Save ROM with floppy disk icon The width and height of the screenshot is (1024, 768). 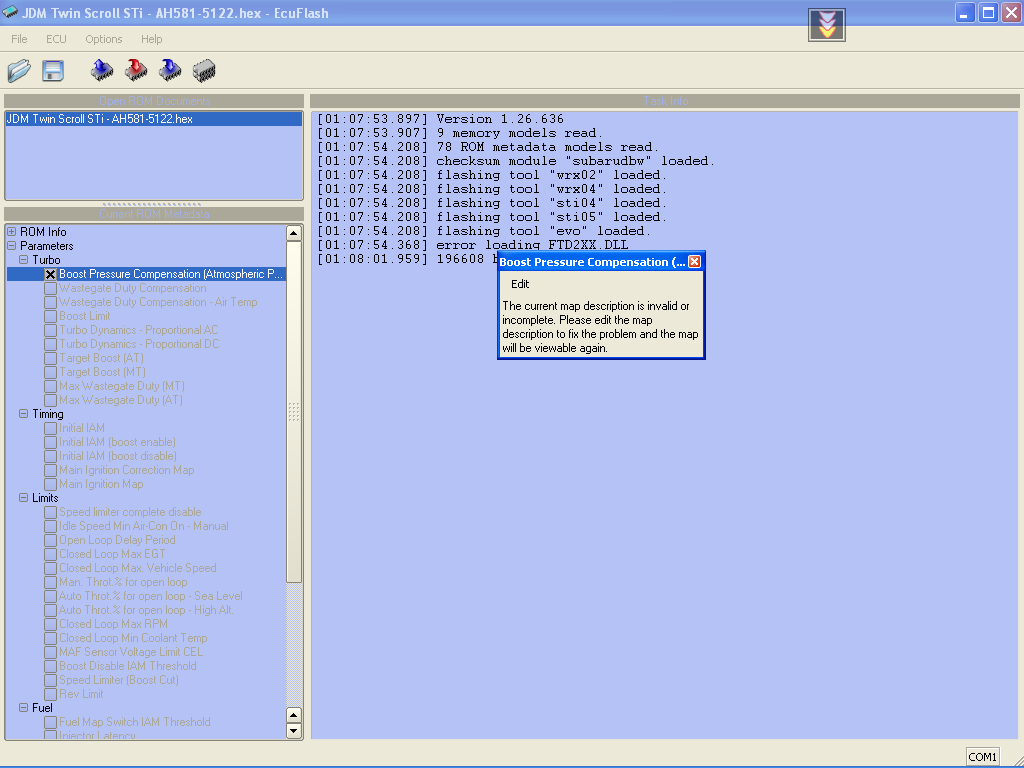click(53, 71)
